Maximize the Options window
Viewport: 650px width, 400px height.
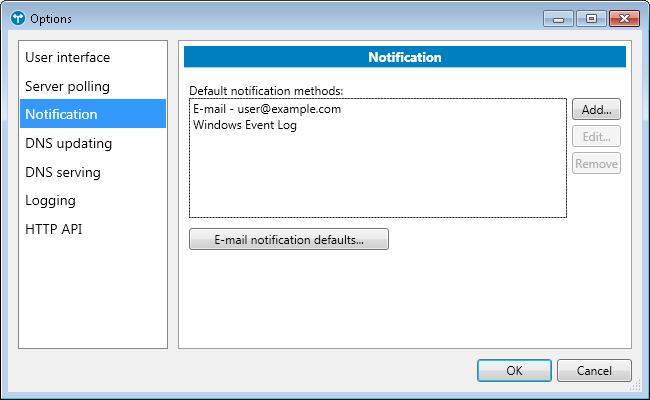[590, 18]
